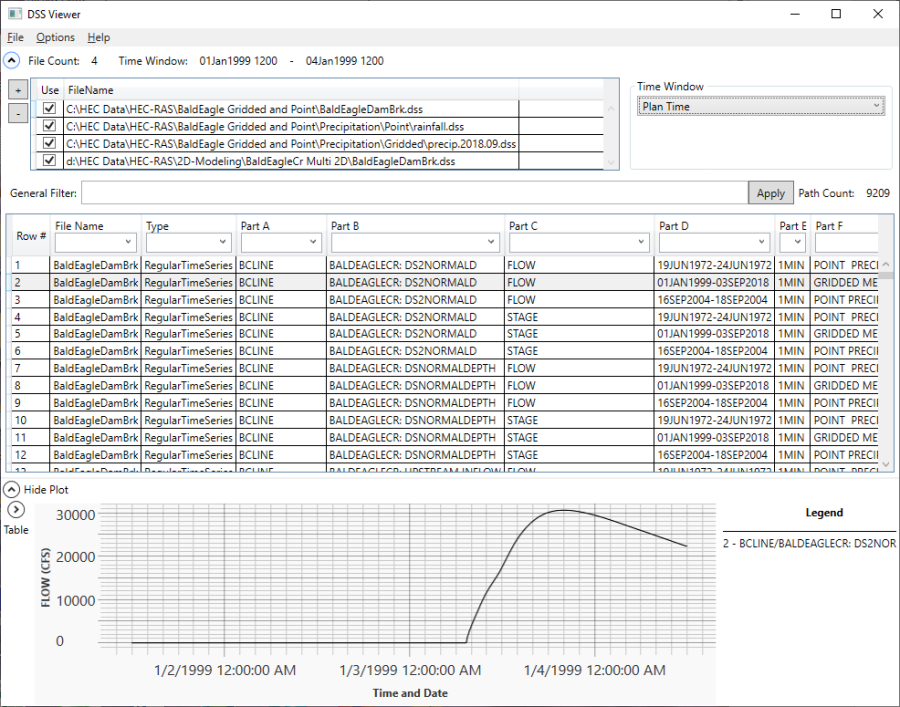Open the File menu

[x=15, y=37]
